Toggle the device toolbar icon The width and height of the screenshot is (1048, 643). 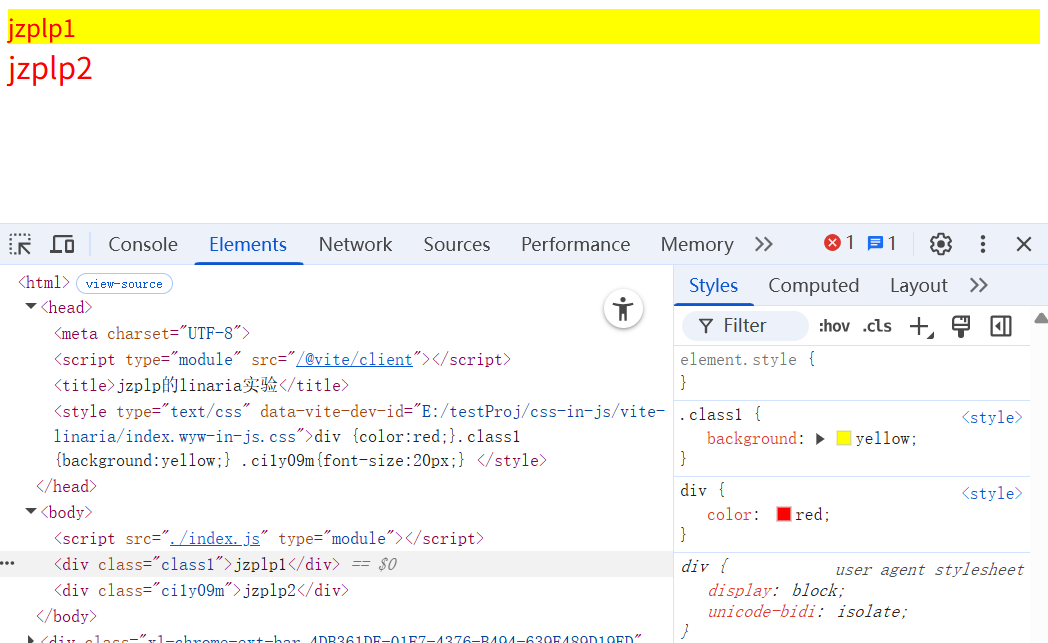[x=62, y=244]
